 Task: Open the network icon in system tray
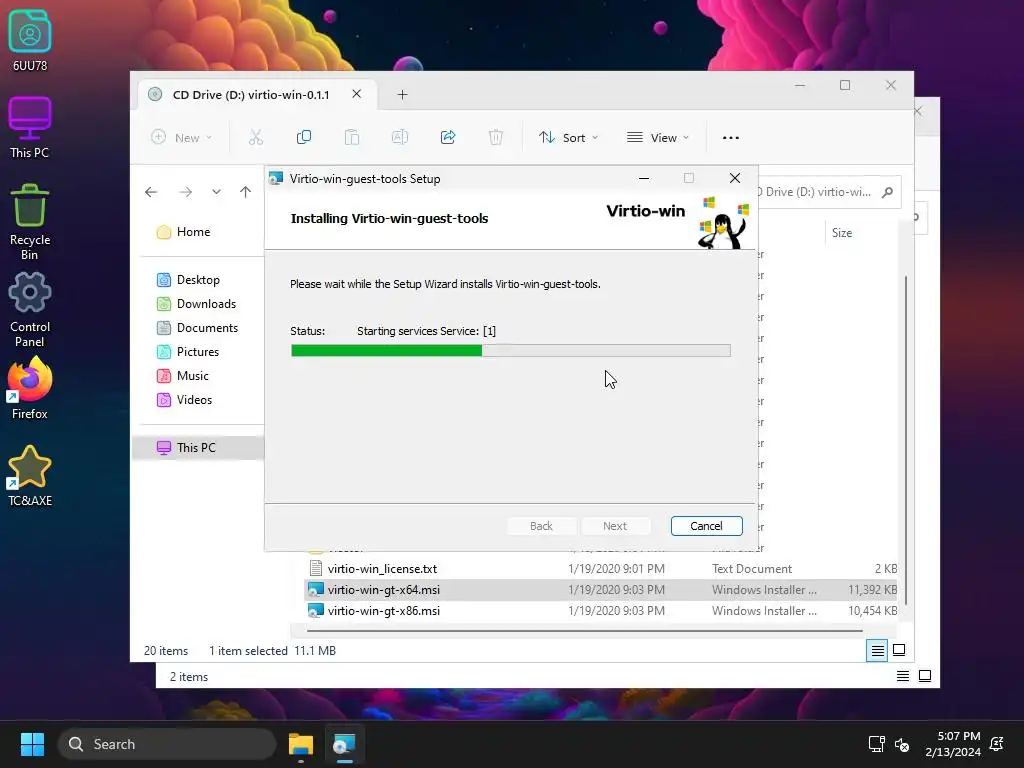(x=876, y=744)
